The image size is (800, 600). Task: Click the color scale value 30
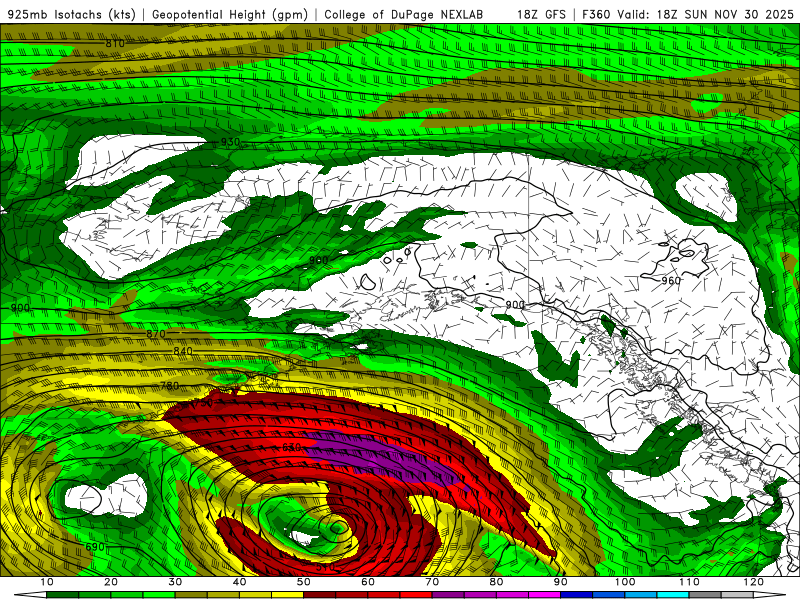(175, 582)
